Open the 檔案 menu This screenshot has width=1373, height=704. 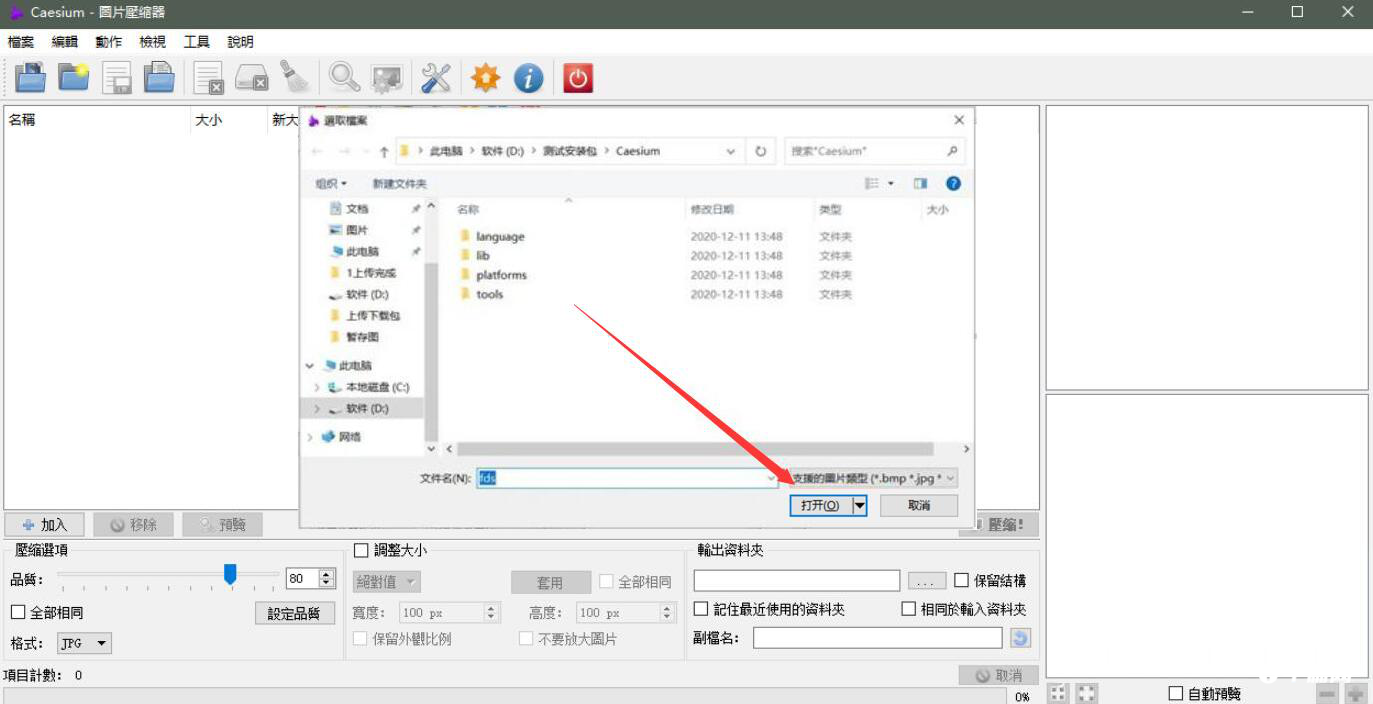coord(21,41)
